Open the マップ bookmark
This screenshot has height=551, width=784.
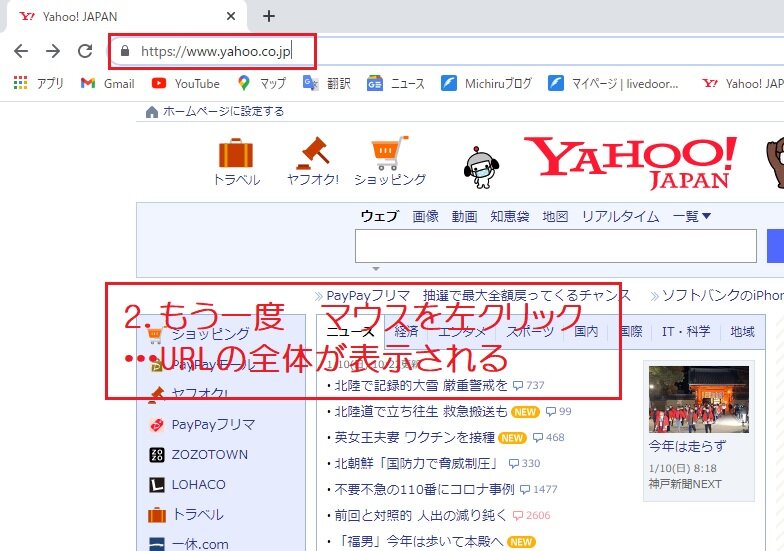(x=262, y=84)
